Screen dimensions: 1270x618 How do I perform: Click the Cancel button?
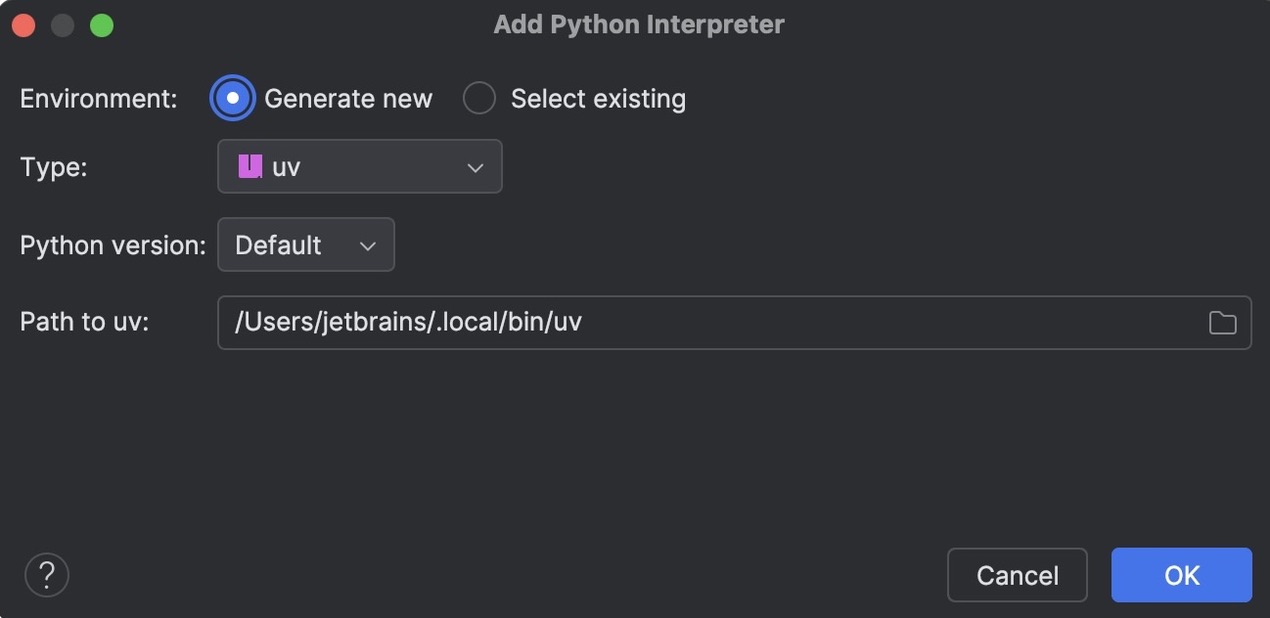point(1017,575)
